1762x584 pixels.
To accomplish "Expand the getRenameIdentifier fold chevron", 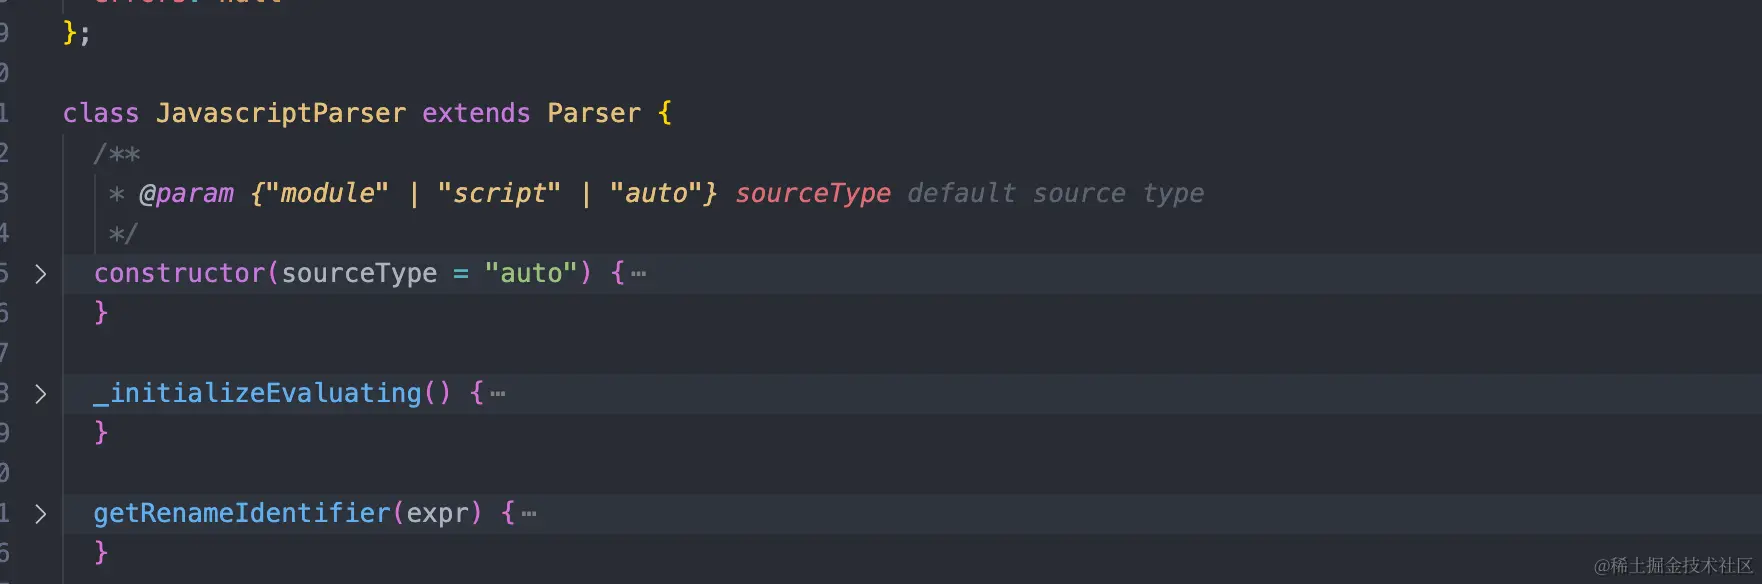I will (40, 514).
